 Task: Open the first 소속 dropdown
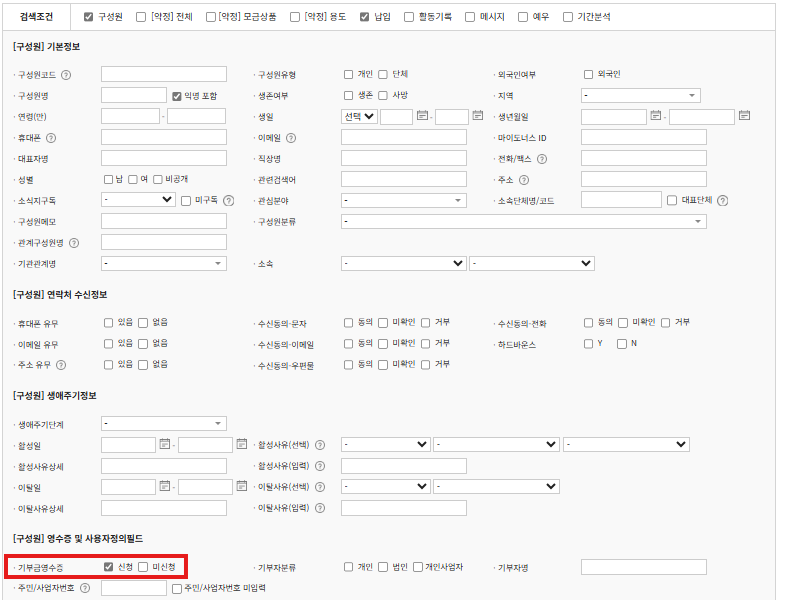[x=404, y=264]
